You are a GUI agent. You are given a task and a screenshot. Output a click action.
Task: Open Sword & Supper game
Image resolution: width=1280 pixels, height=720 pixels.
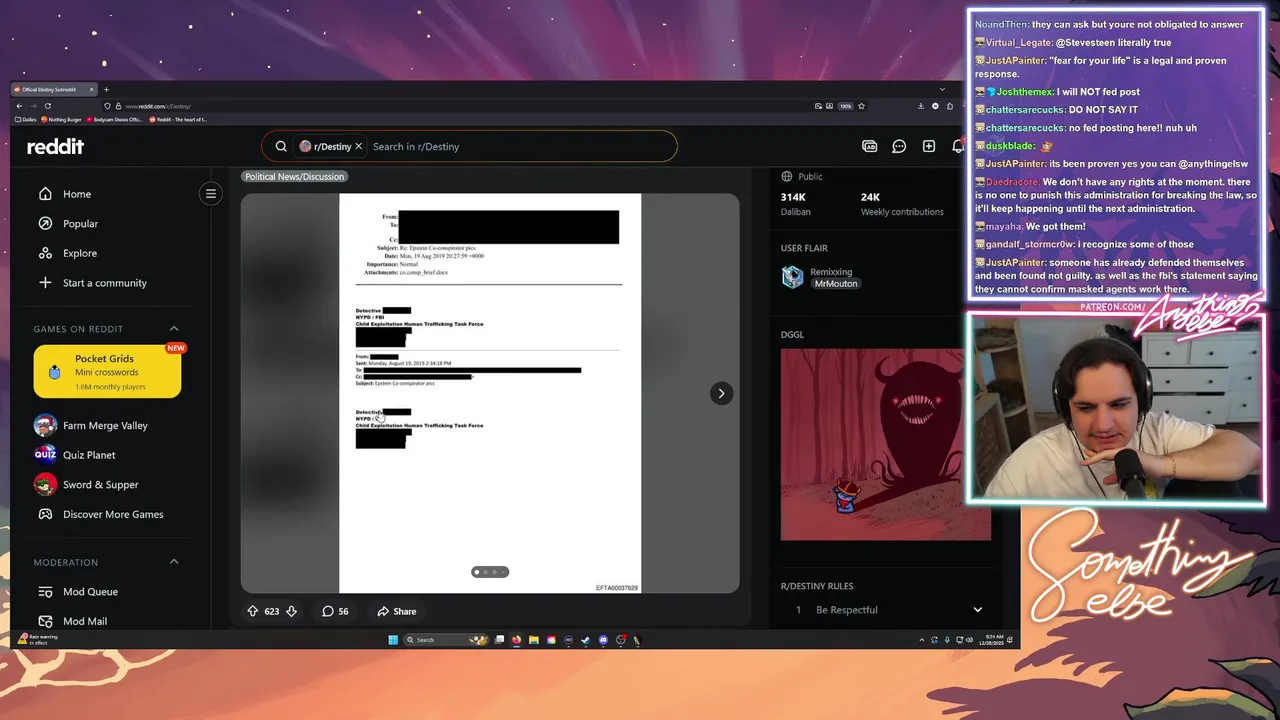pos(100,485)
